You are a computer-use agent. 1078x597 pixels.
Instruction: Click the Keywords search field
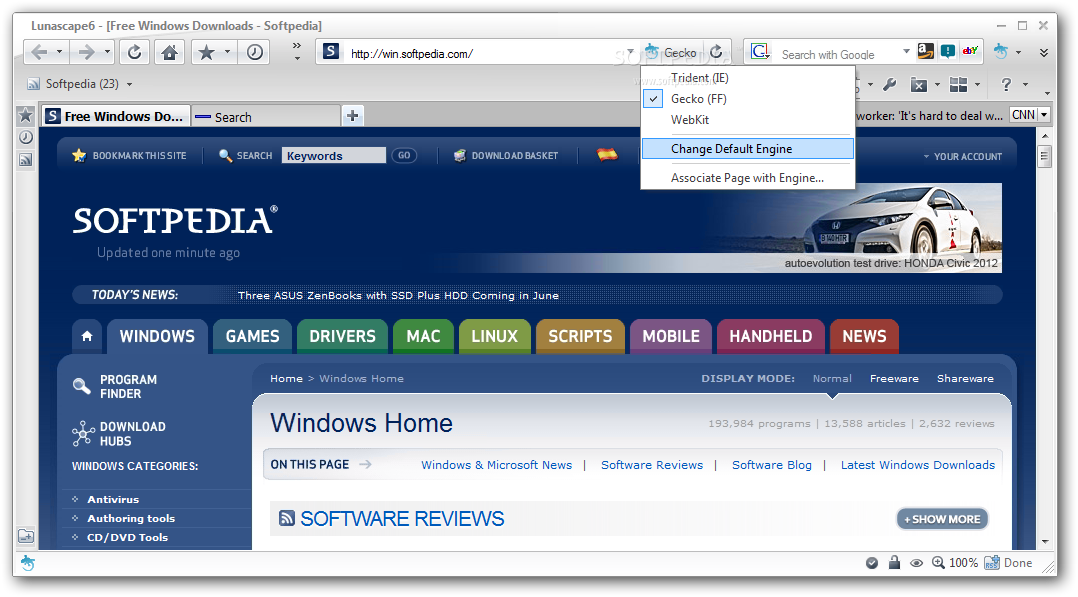tap(334, 155)
